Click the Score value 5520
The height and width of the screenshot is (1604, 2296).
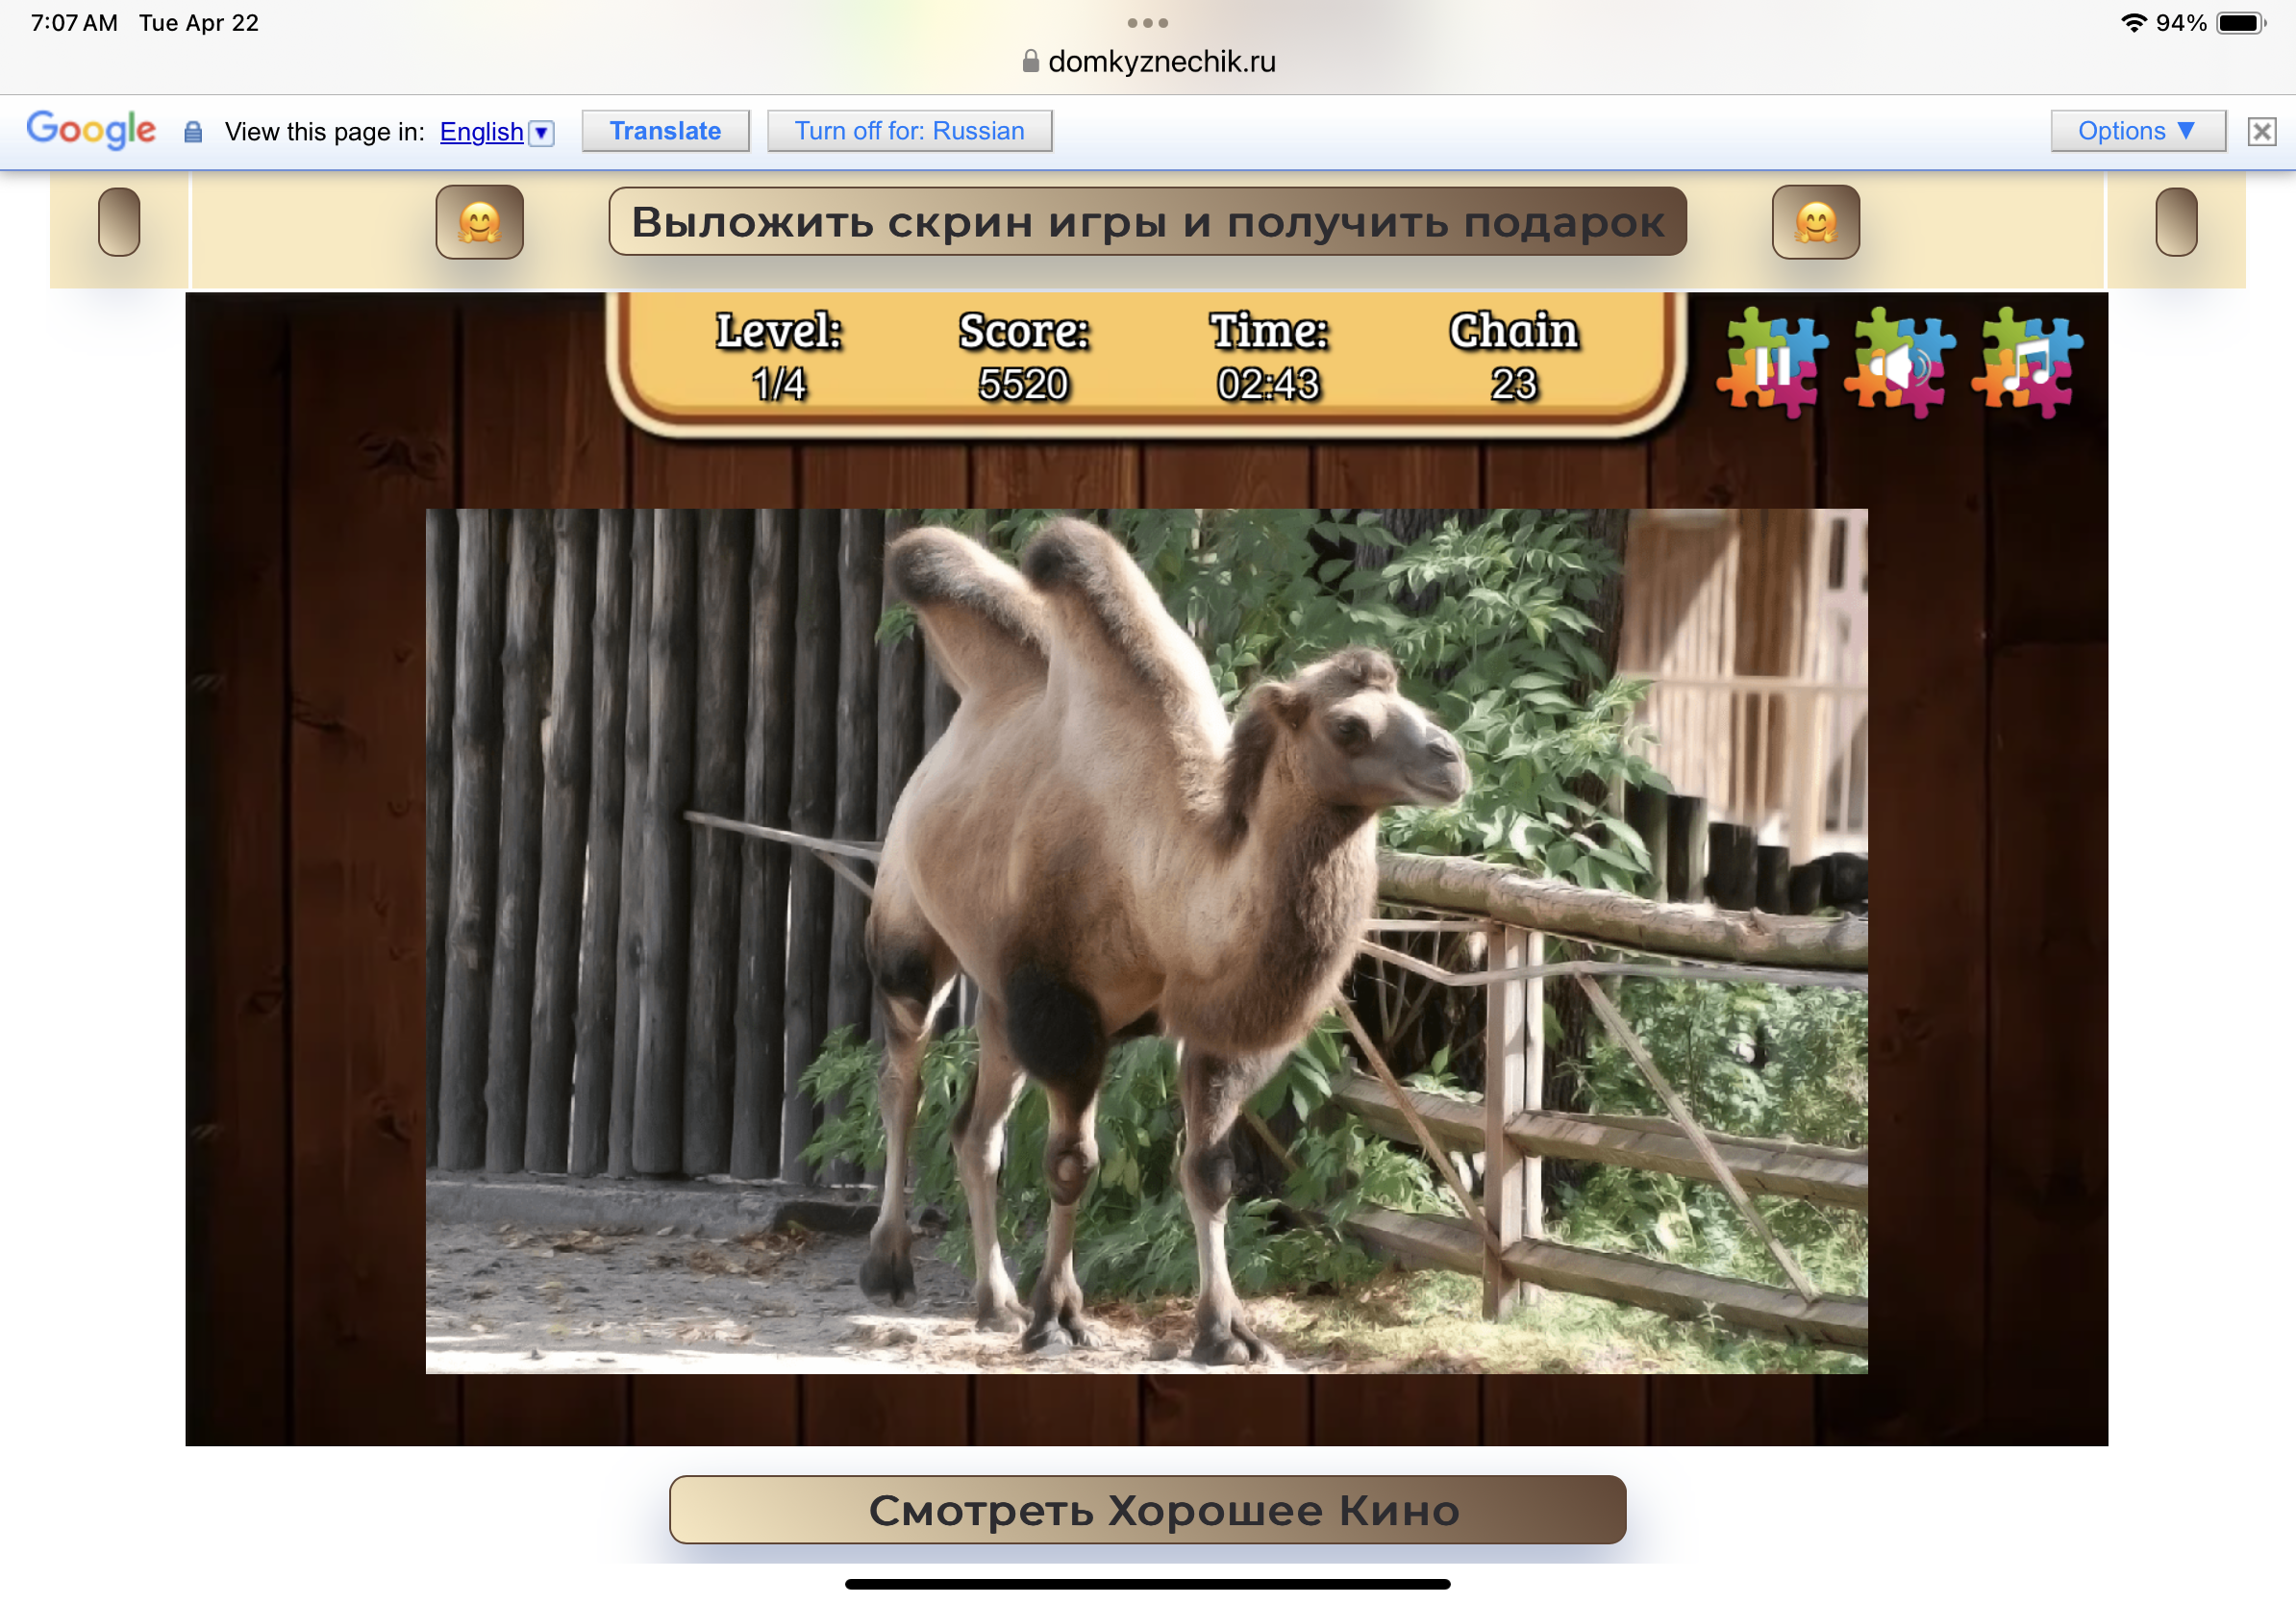coord(1023,384)
